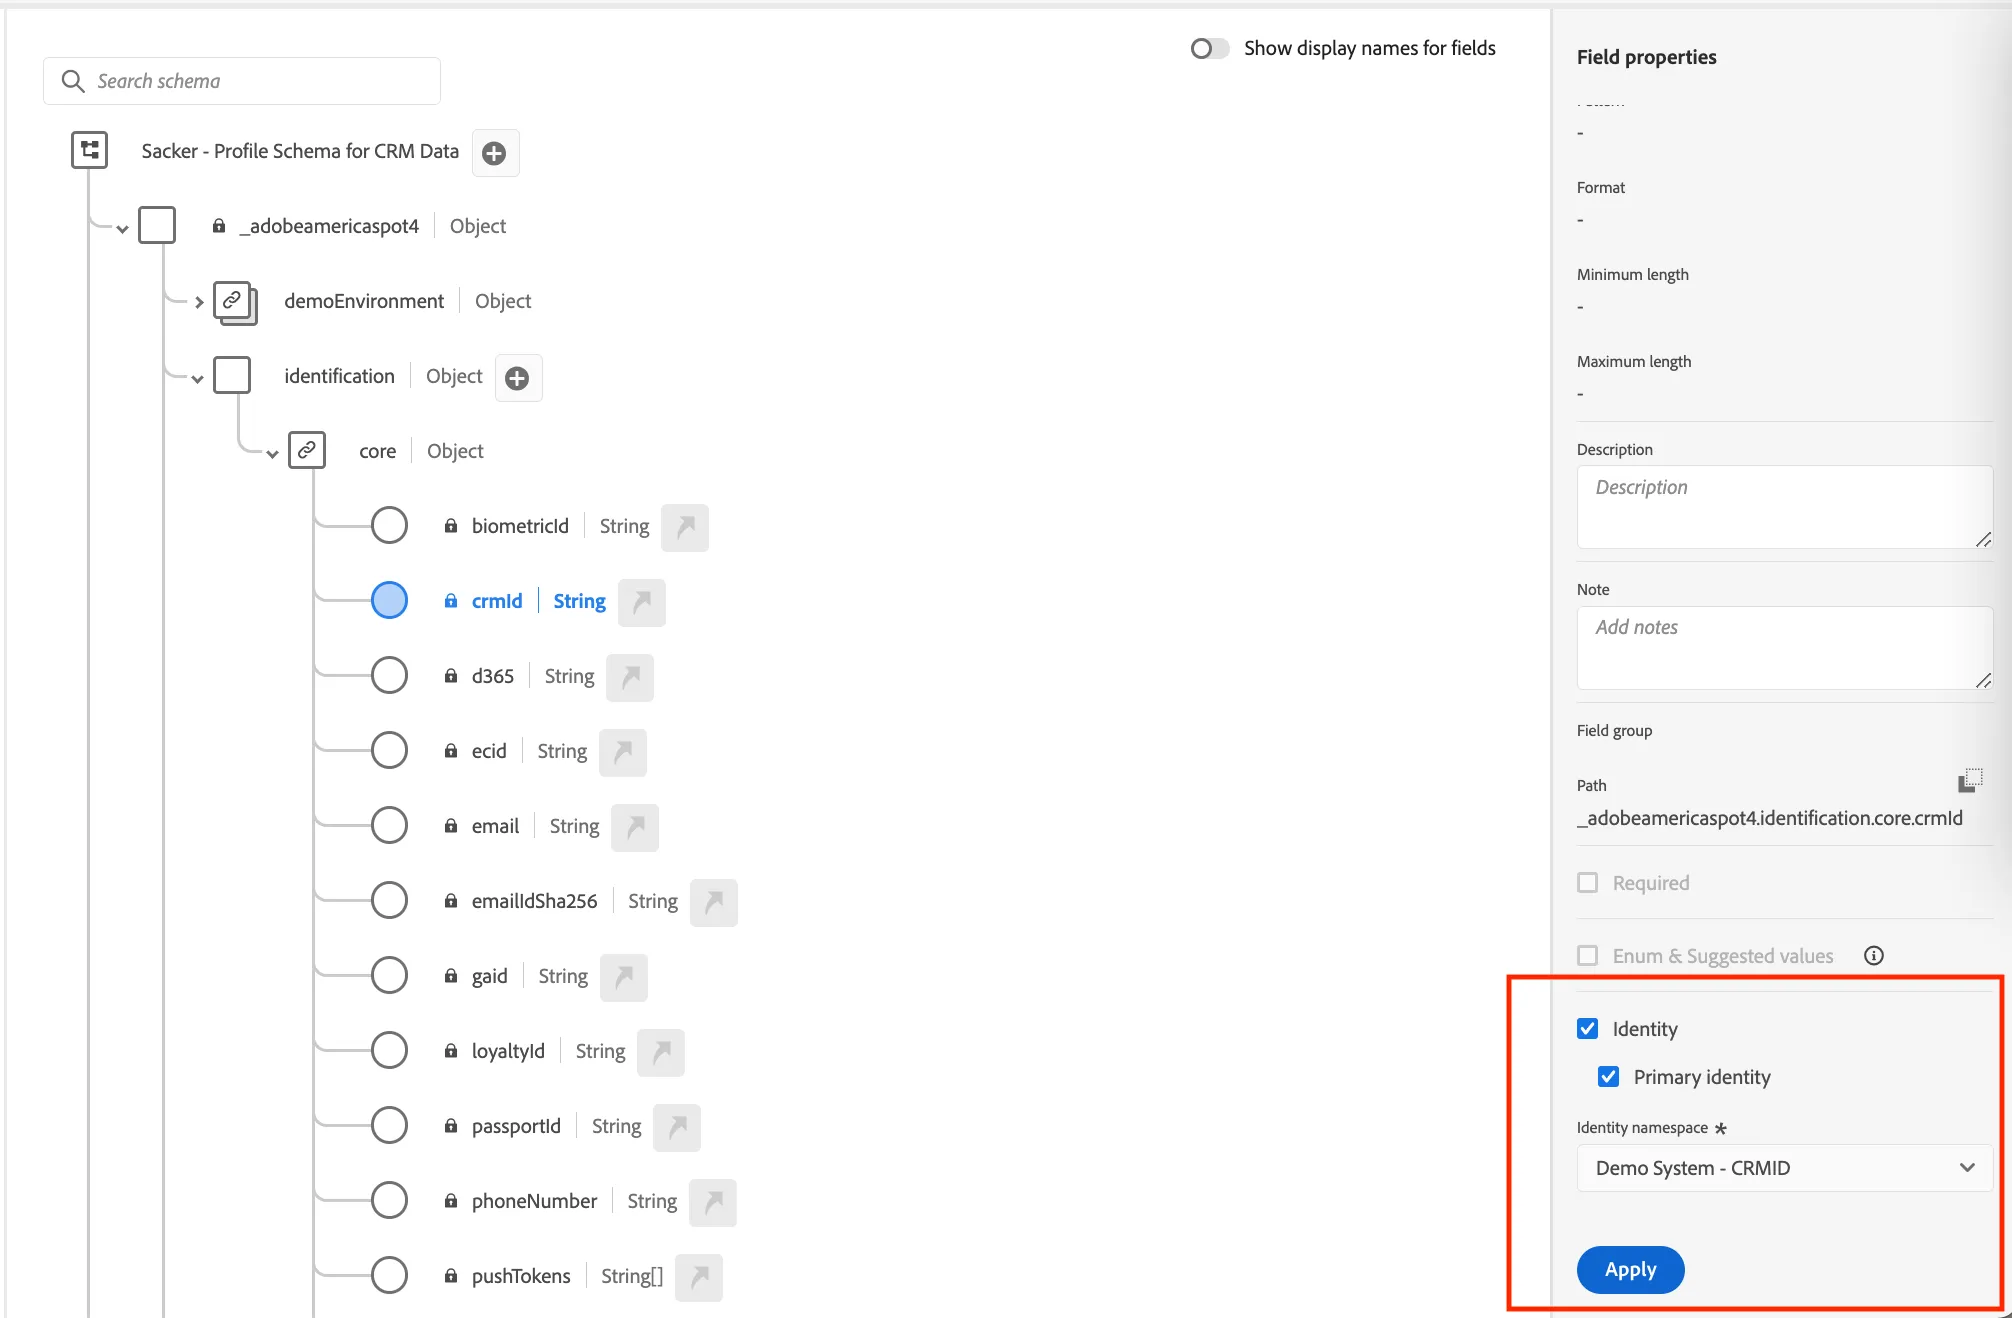
Task: Check the Required checkbox
Action: pos(1587,882)
